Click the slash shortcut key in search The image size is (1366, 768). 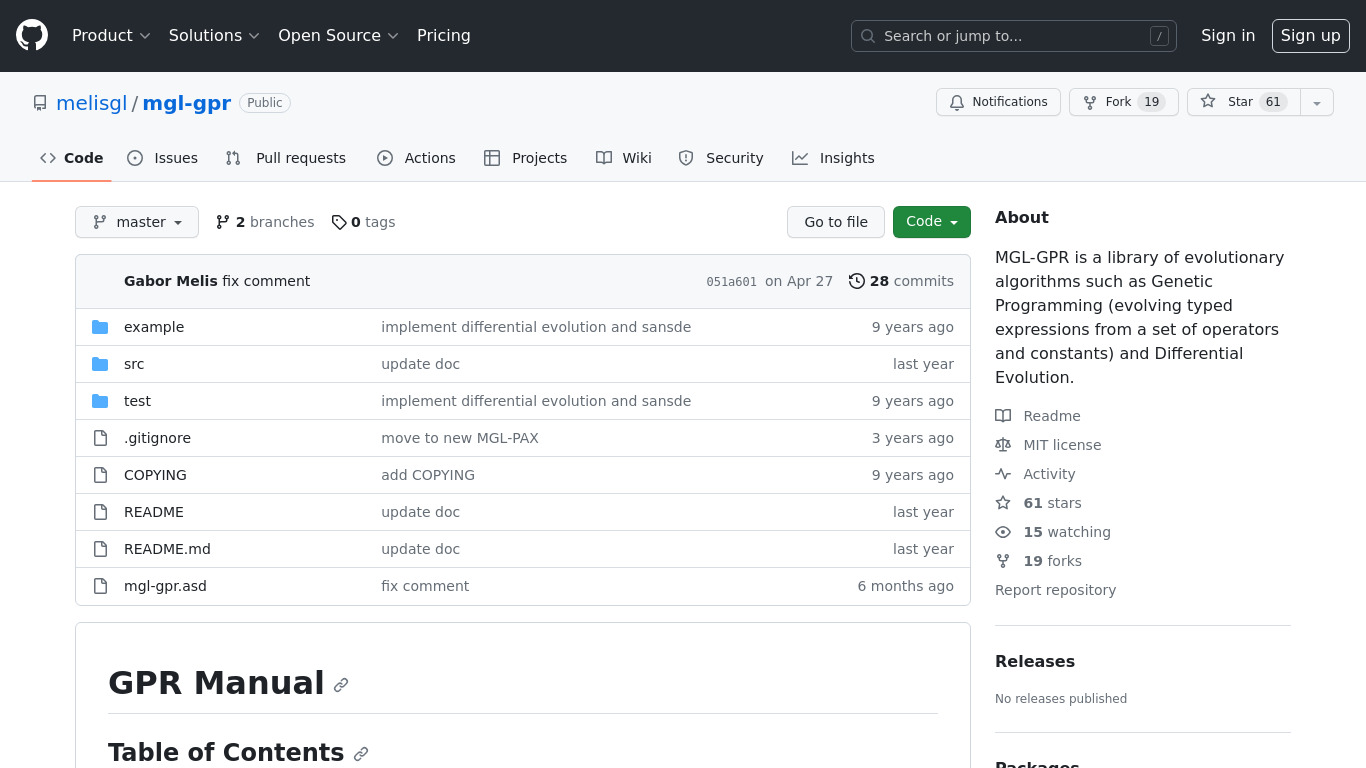pyautogui.click(x=1159, y=36)
